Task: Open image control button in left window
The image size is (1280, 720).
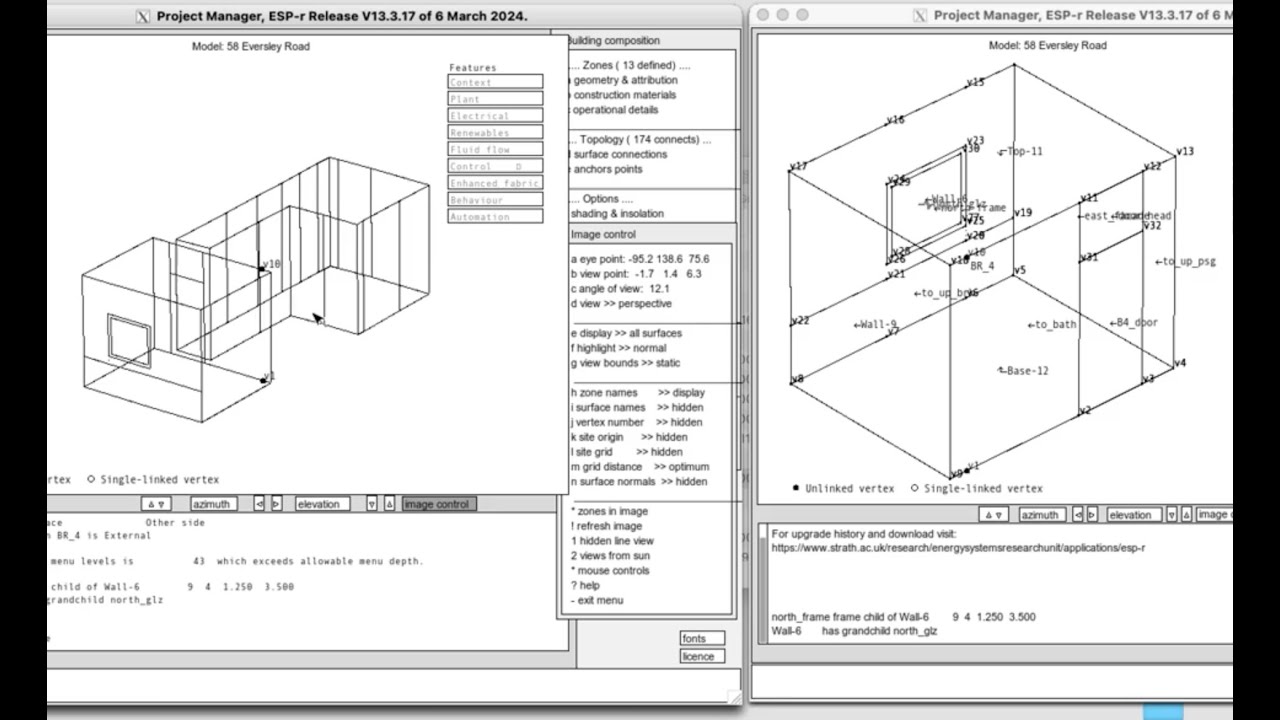Action: [x=437, y=504]
